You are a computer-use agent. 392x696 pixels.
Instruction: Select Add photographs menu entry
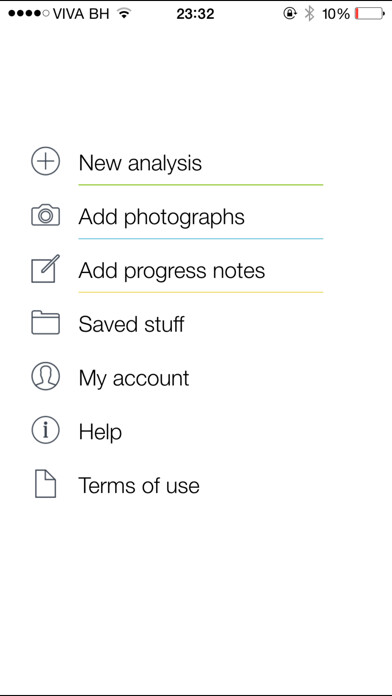[162, 217]
